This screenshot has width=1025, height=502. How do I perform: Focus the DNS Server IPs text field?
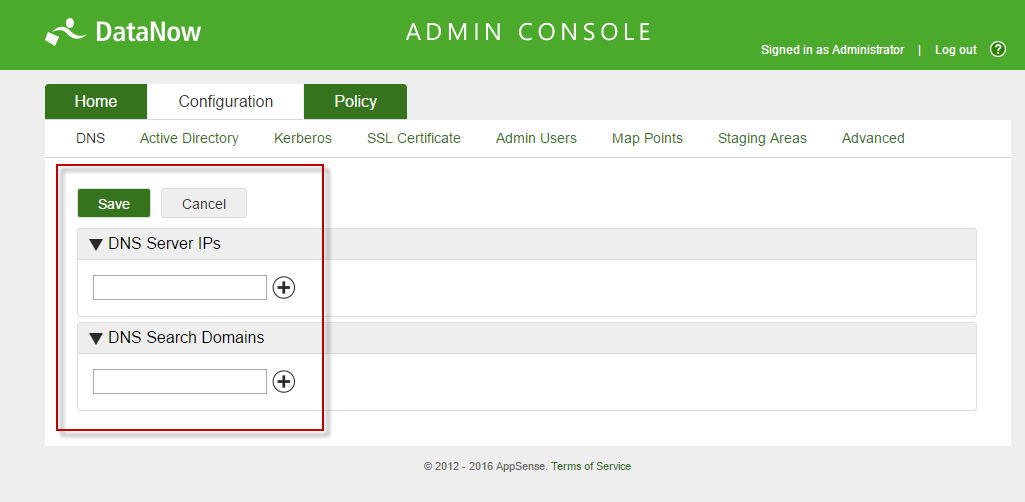point(180,288)
